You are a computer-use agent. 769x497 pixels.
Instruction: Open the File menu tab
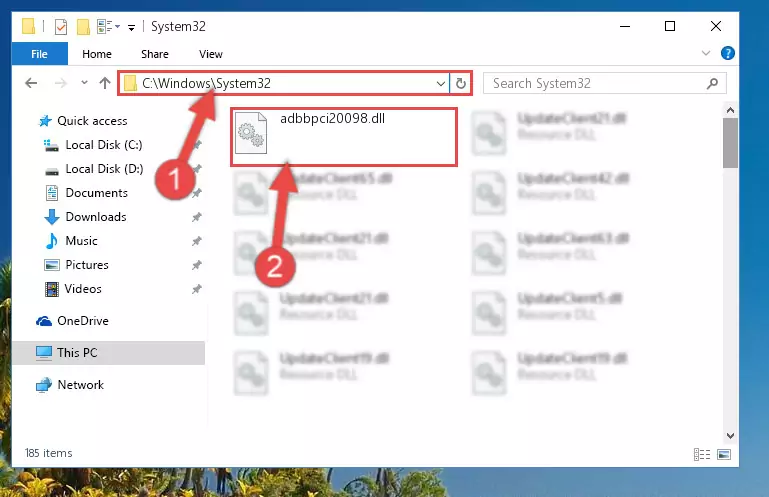[39, 54]
